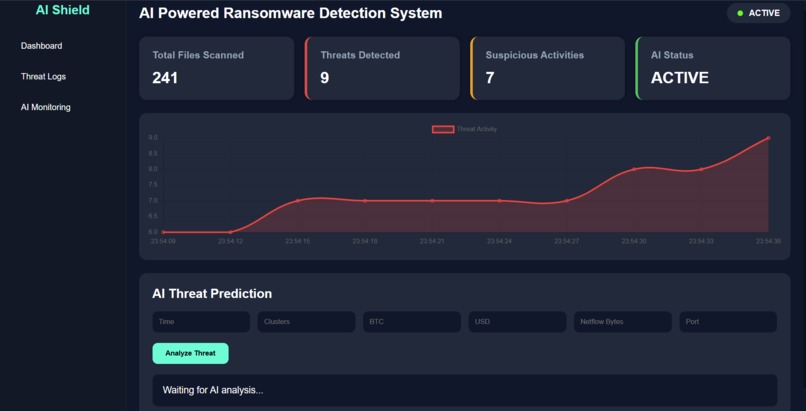Focus the Clusters input field

[x=306, y=322]
